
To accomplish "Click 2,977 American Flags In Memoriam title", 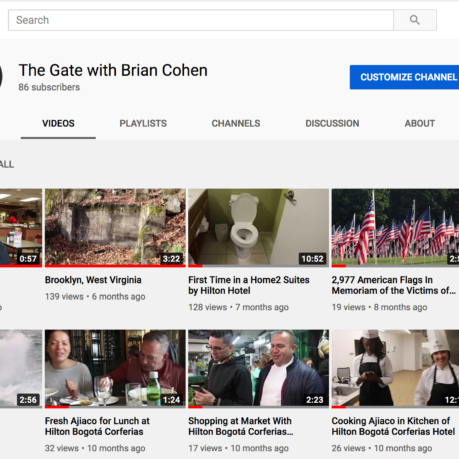I will (x=394, y=285).
